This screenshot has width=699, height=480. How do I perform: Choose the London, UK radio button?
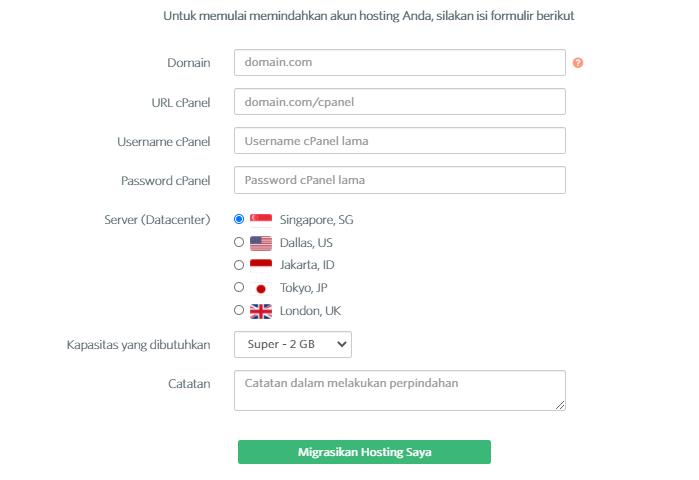239,310
